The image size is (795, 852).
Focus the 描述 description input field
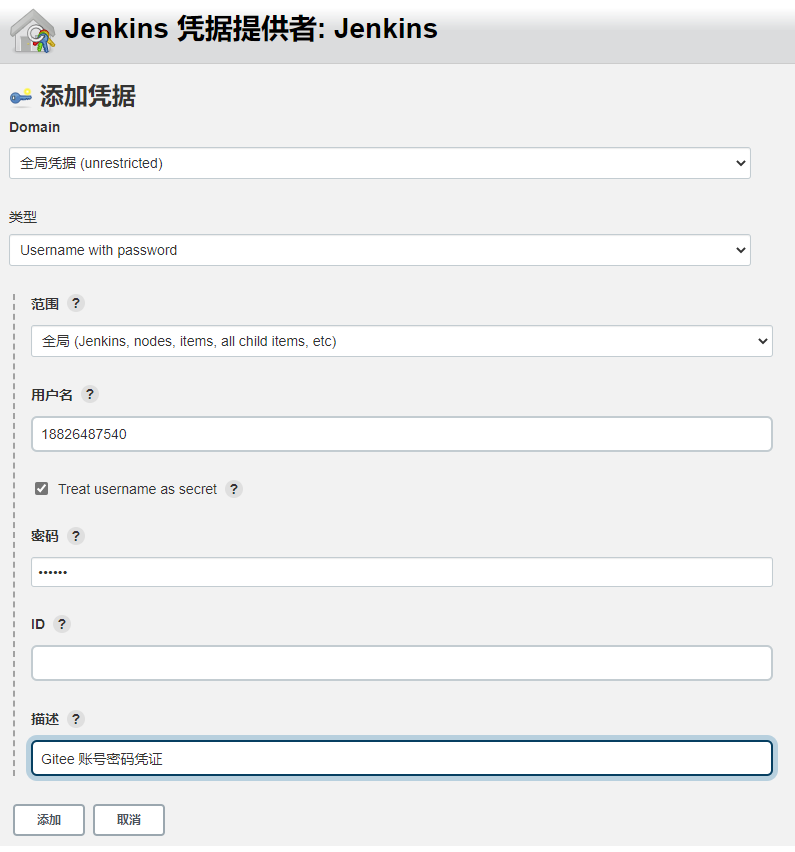pos(401,758)
